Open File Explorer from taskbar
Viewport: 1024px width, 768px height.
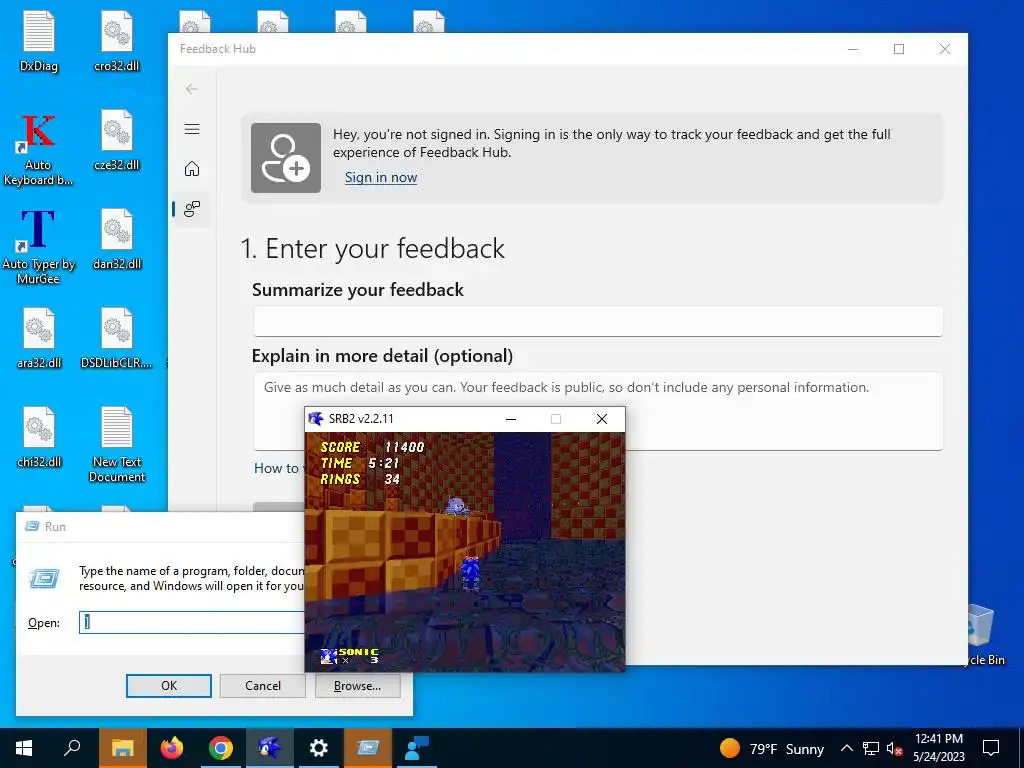click(x=122, y=748)
